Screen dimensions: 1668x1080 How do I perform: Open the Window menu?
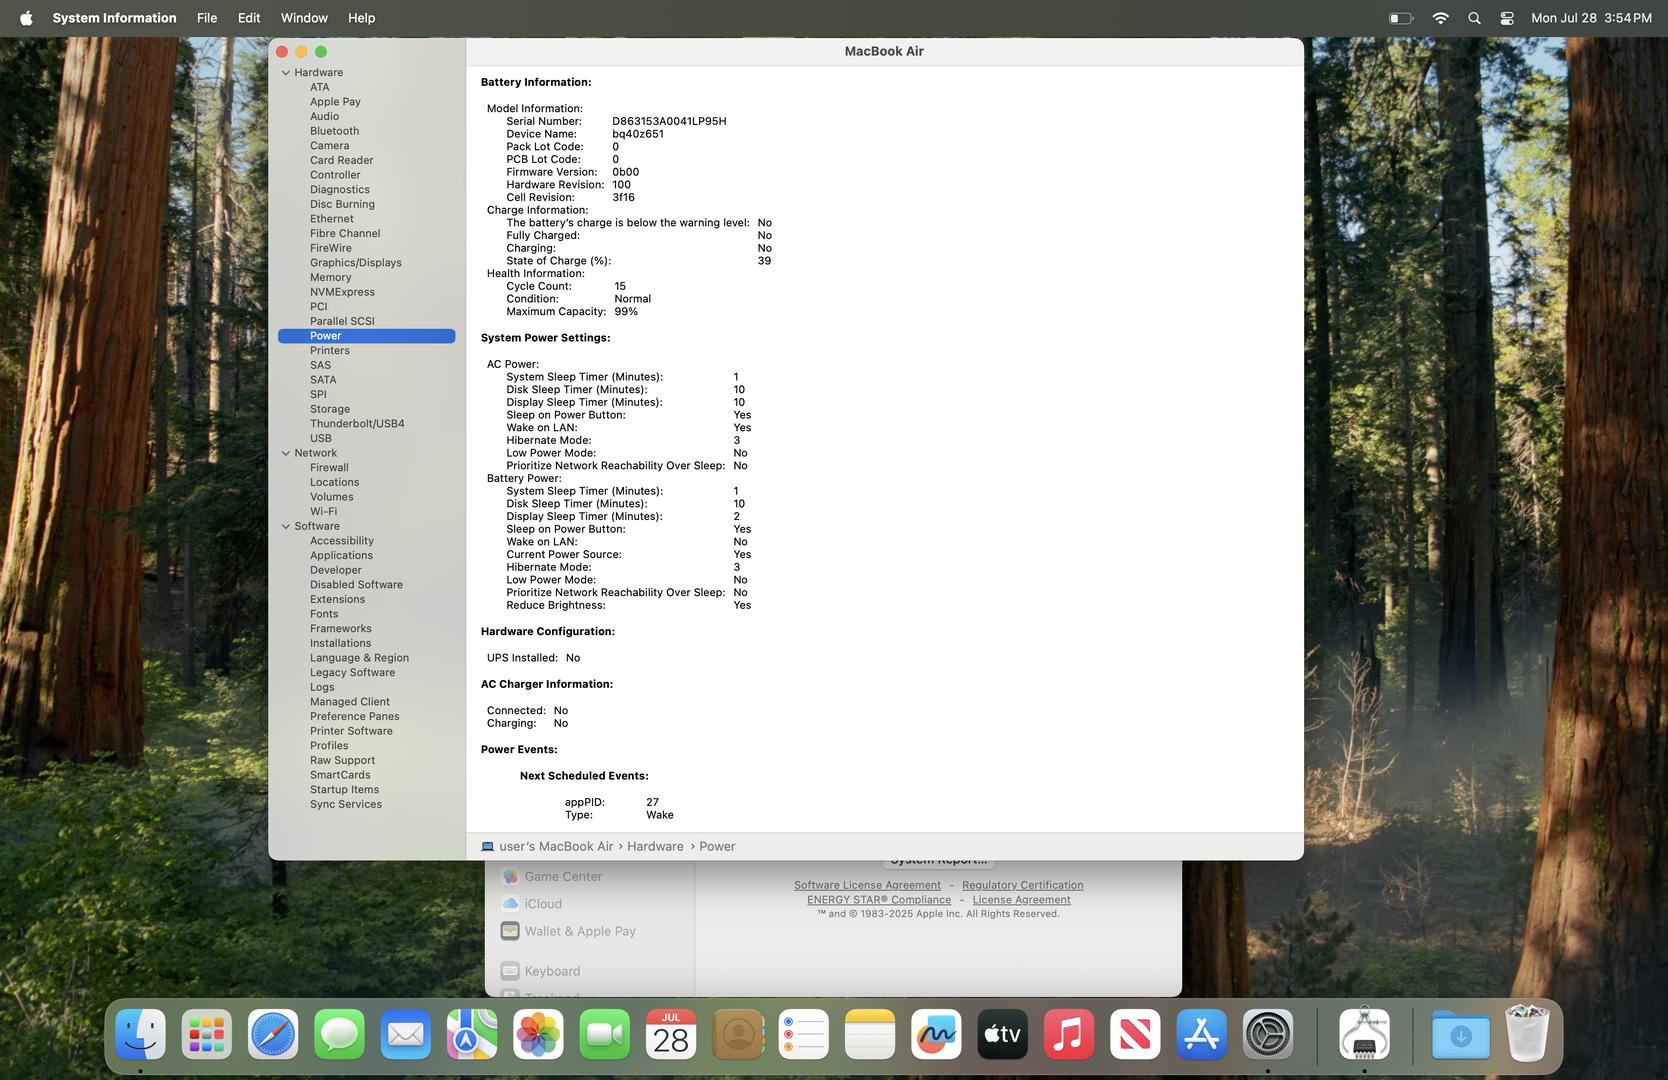click(304, 18)
